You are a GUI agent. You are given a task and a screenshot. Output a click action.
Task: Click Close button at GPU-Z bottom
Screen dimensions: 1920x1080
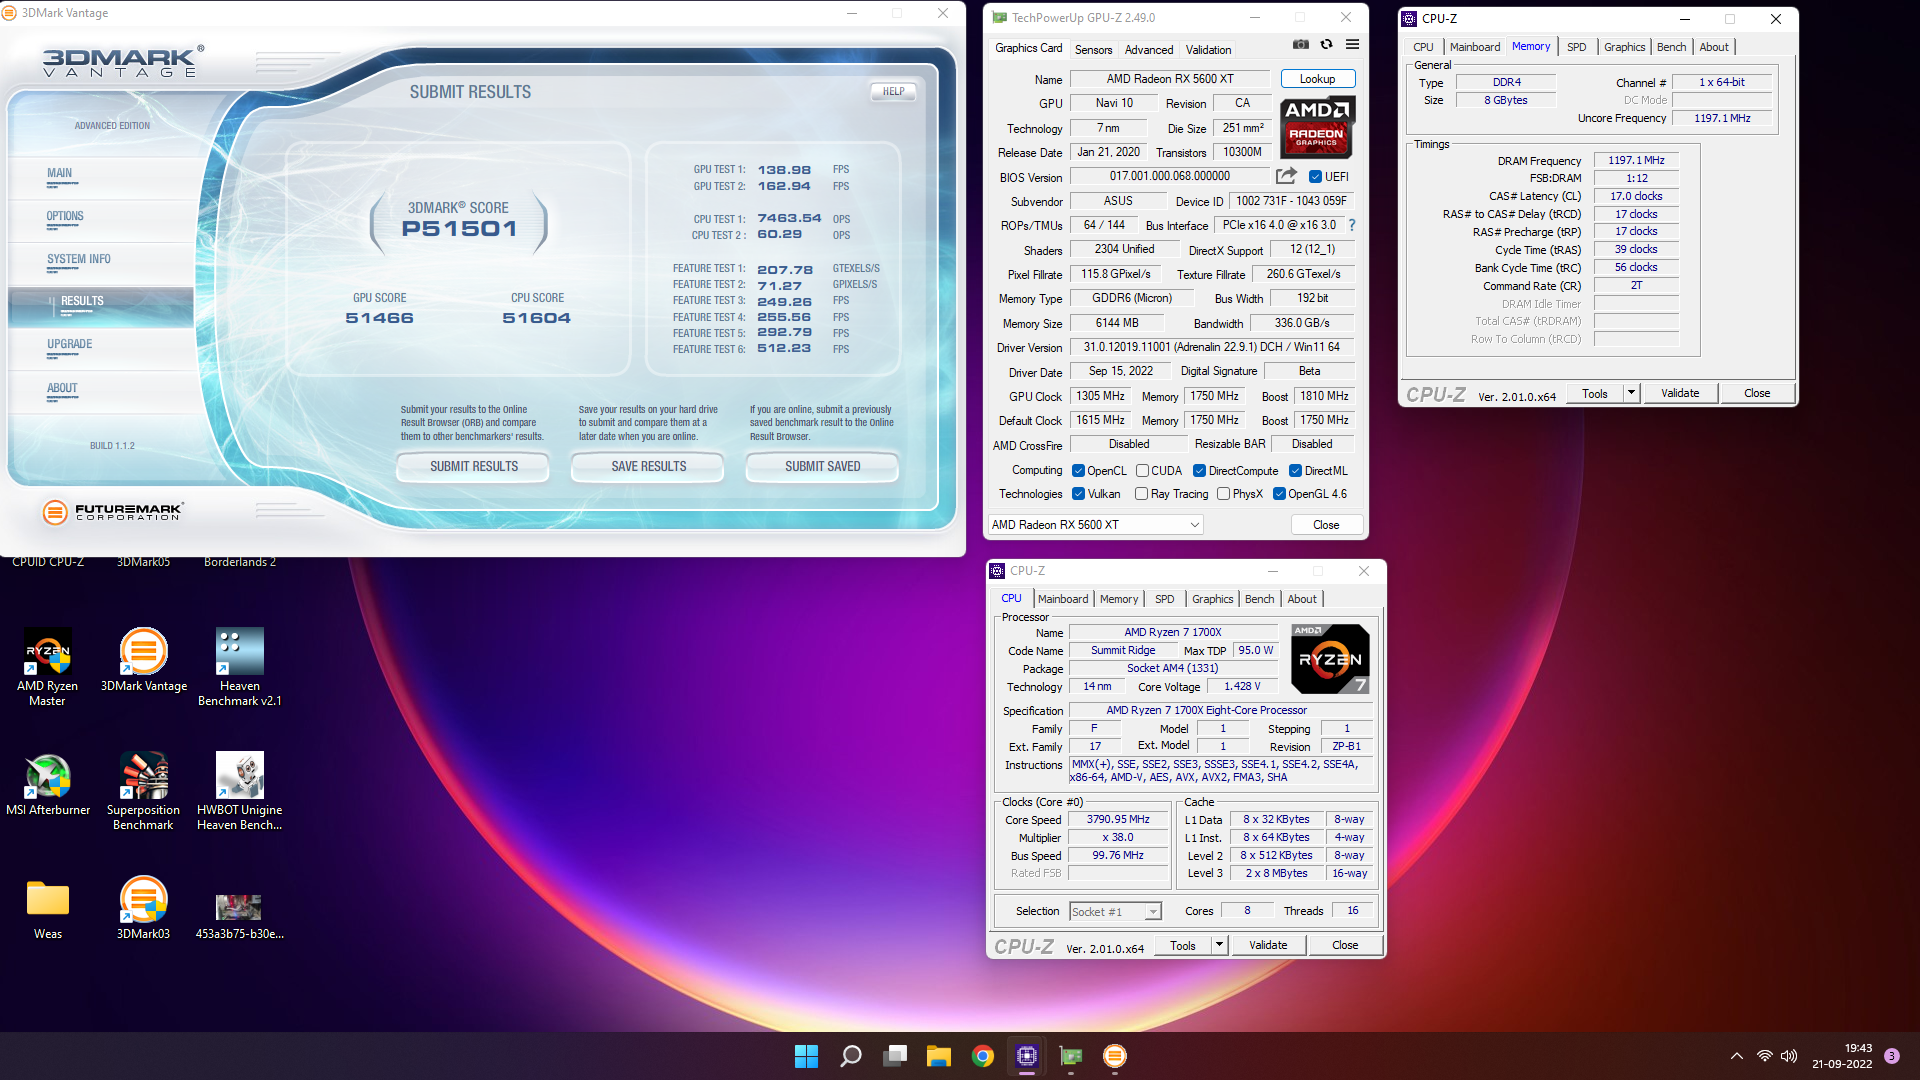[x=1326, y=525]
